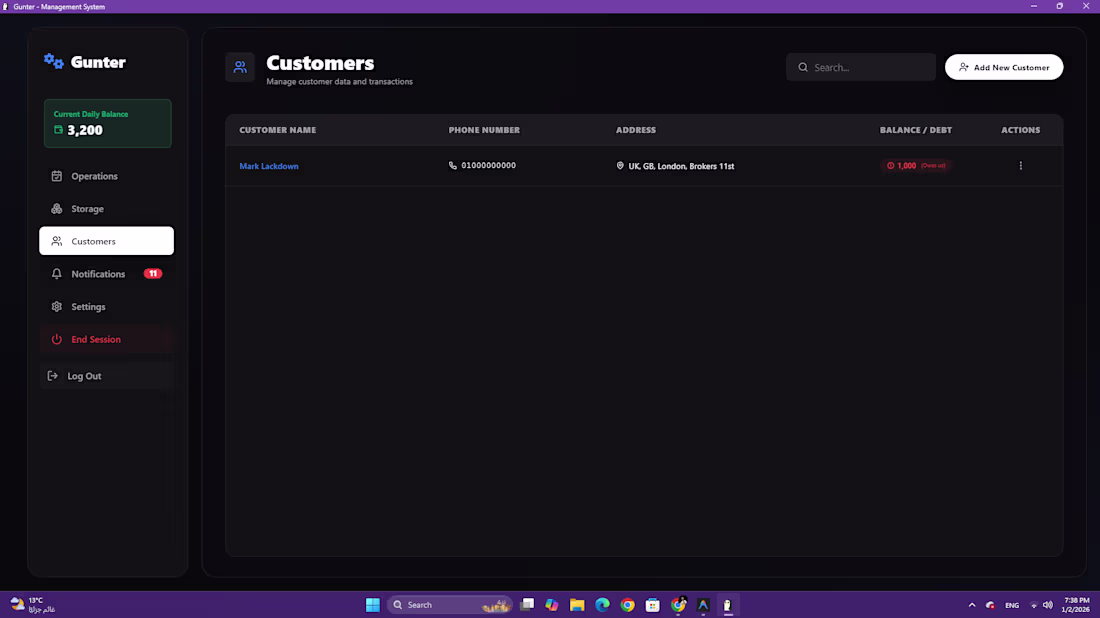Open the Storage page
The image size is (1100, 618).
point(107,209)
